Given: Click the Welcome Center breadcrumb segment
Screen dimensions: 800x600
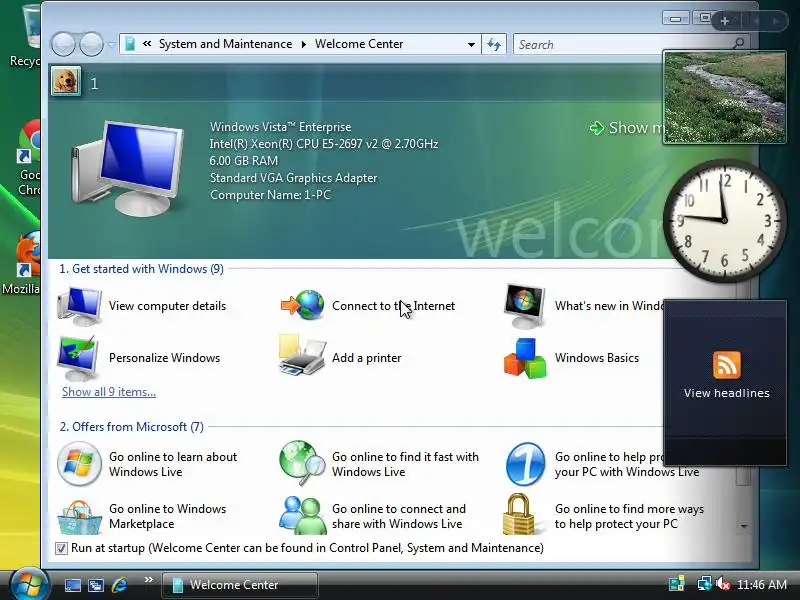Looking at the screenshot, I should 359,44.
